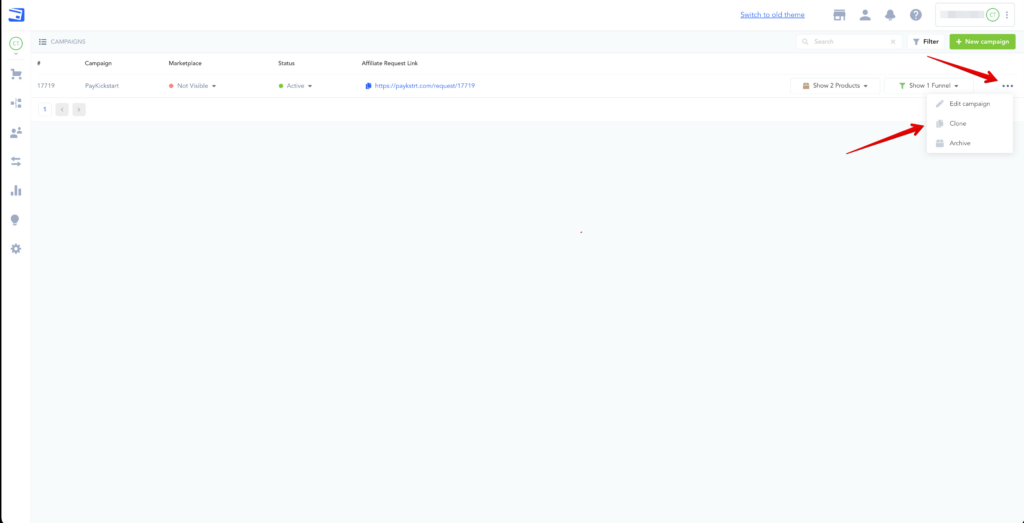
Task: Open the Active status dropdown
Action: [295, 86]
